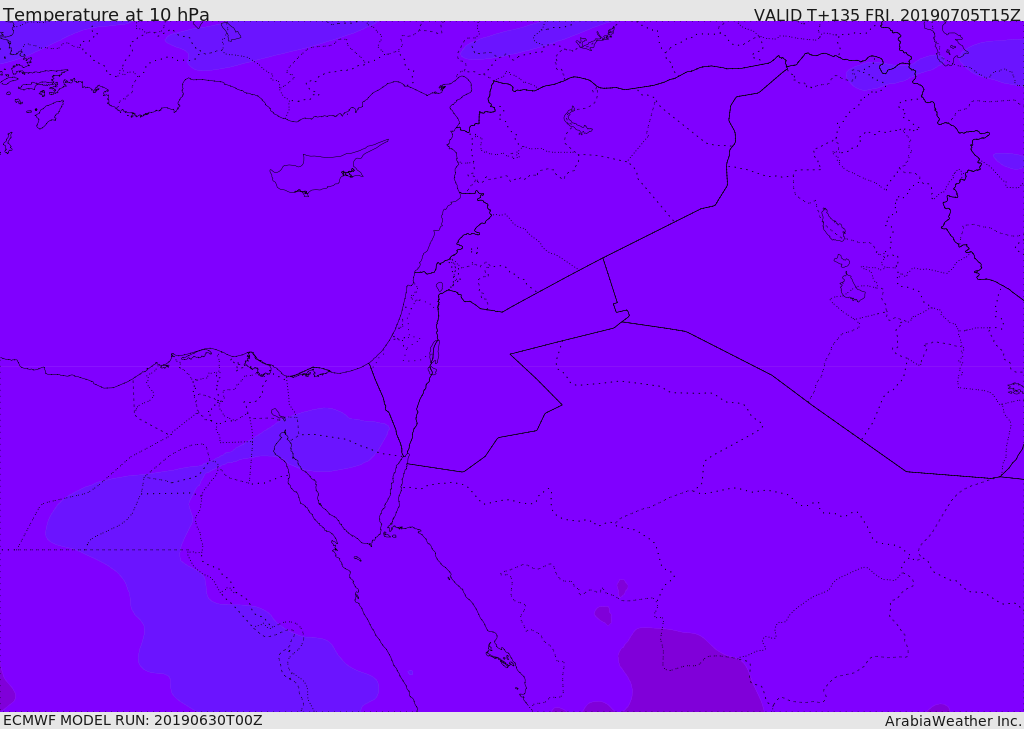Image resolution: width=1024 pixels, height=729 pixels.
Task: Click the Dead Sea outline on map
Action: pyautogui.click(x=434, y=357)
